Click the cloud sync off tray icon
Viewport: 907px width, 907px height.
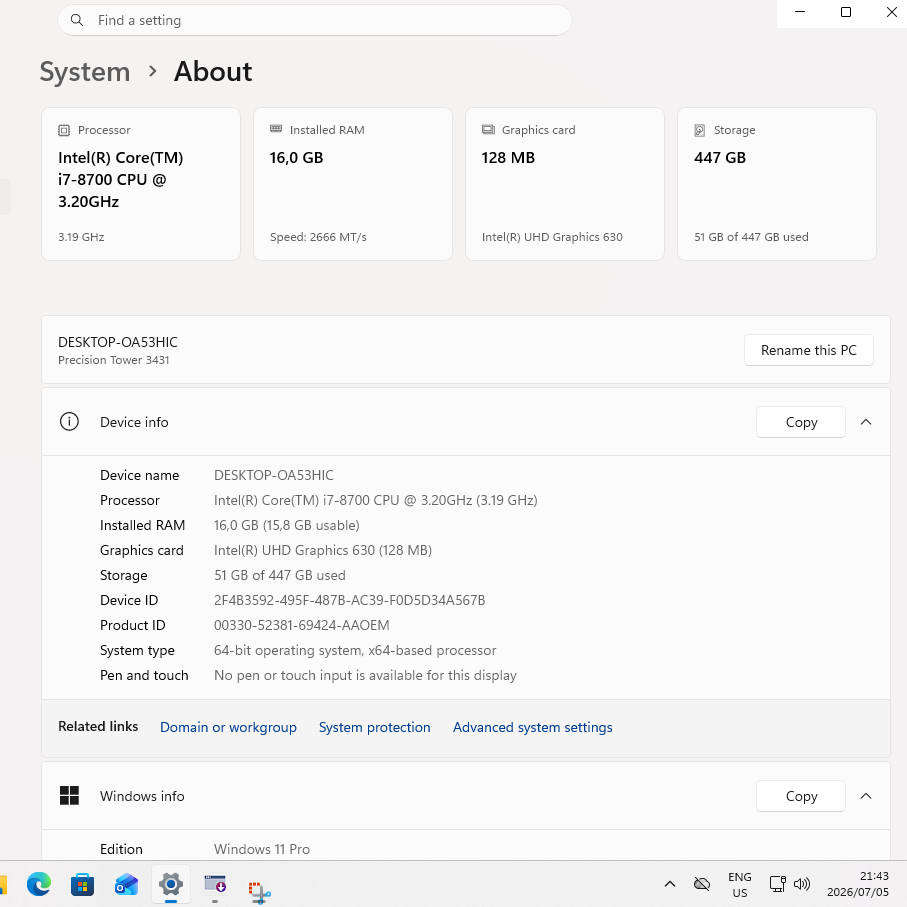[x=702, y=884]
